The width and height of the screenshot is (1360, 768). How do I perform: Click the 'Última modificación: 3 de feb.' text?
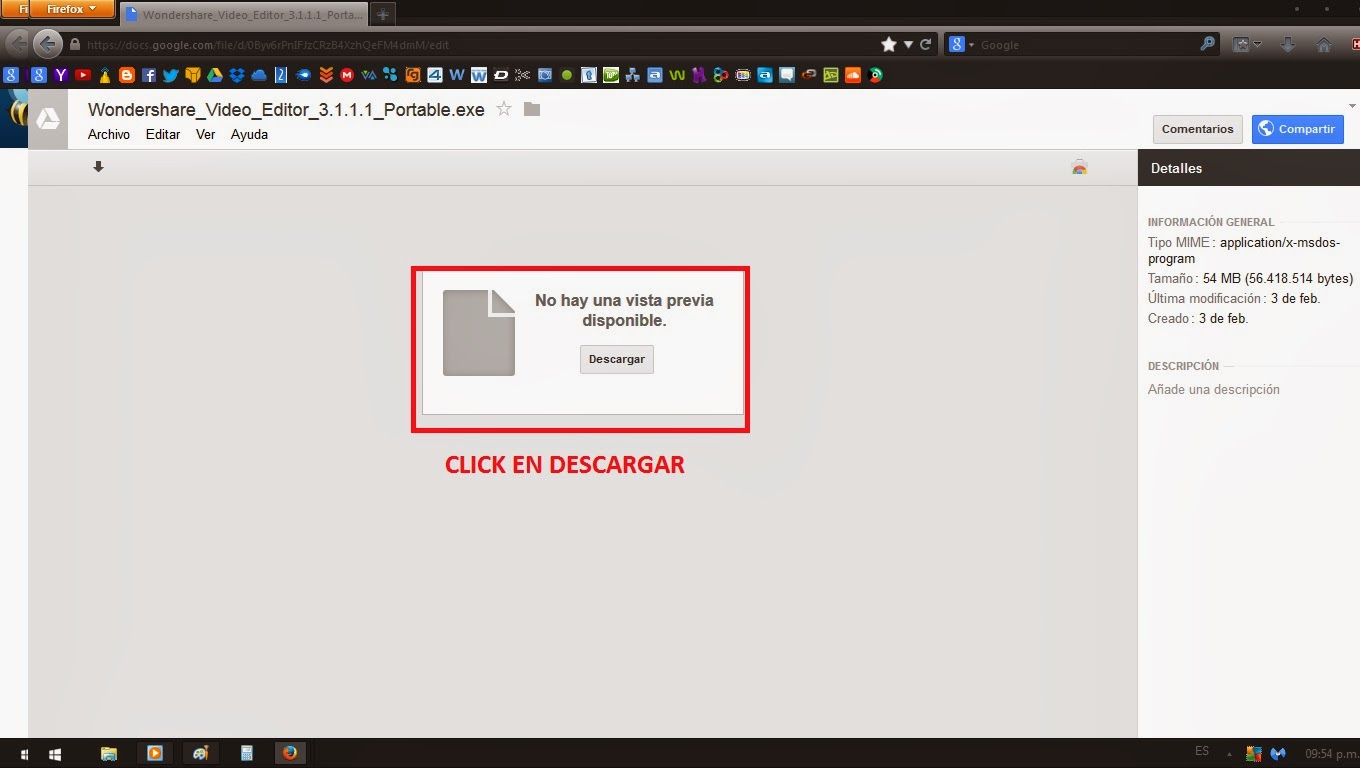1234,299
